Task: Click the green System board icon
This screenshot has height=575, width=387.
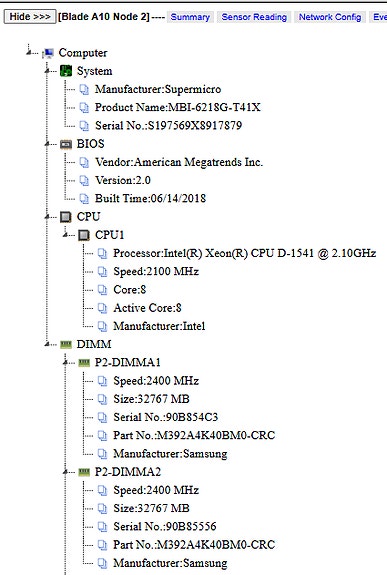Action: tap(66, 71)
